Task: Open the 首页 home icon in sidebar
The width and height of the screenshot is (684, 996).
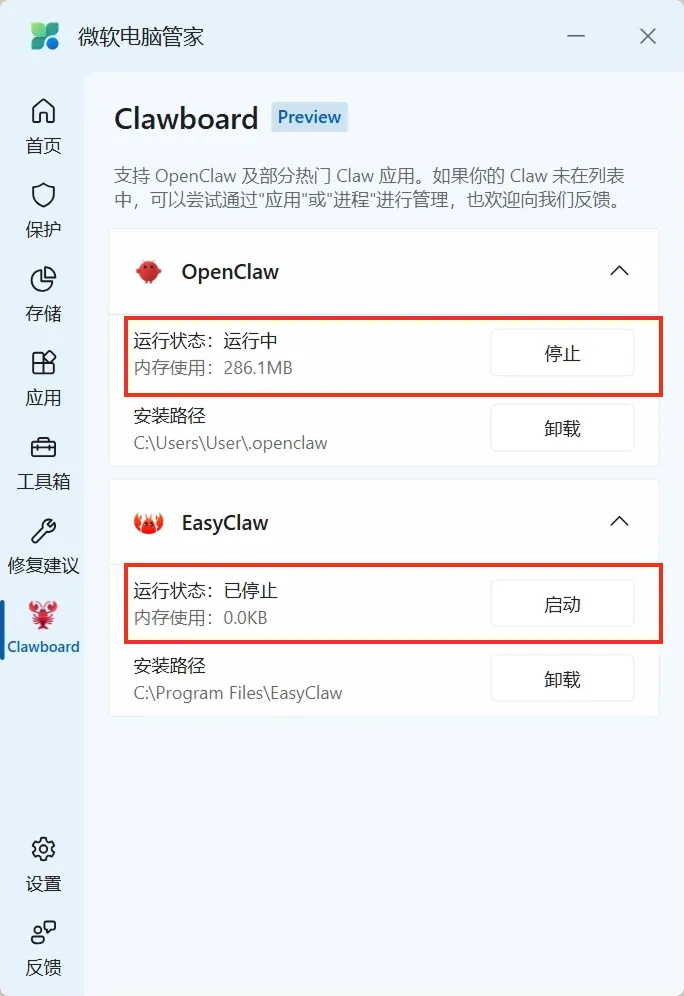Action: (43, 111)
